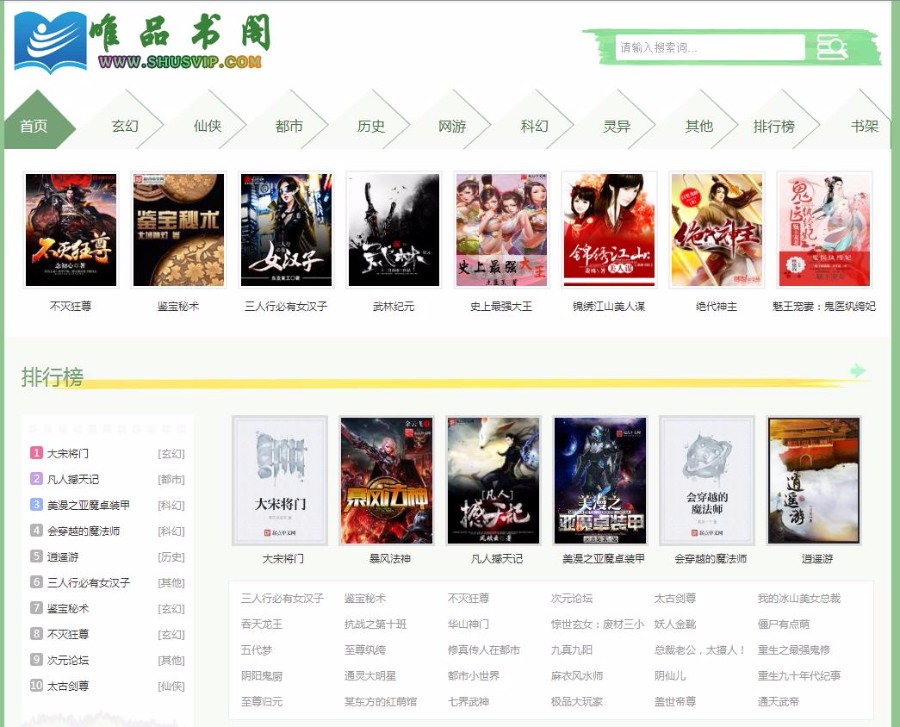Open the 史上最强大王 book cover

pos(501,230)
